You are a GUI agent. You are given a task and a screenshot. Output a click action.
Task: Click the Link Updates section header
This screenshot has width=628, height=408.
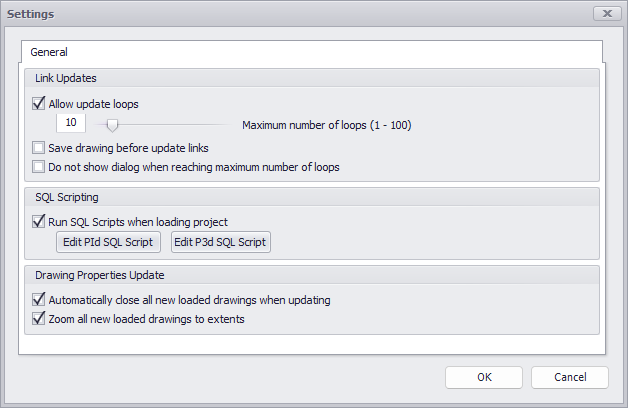pos(66,78)
